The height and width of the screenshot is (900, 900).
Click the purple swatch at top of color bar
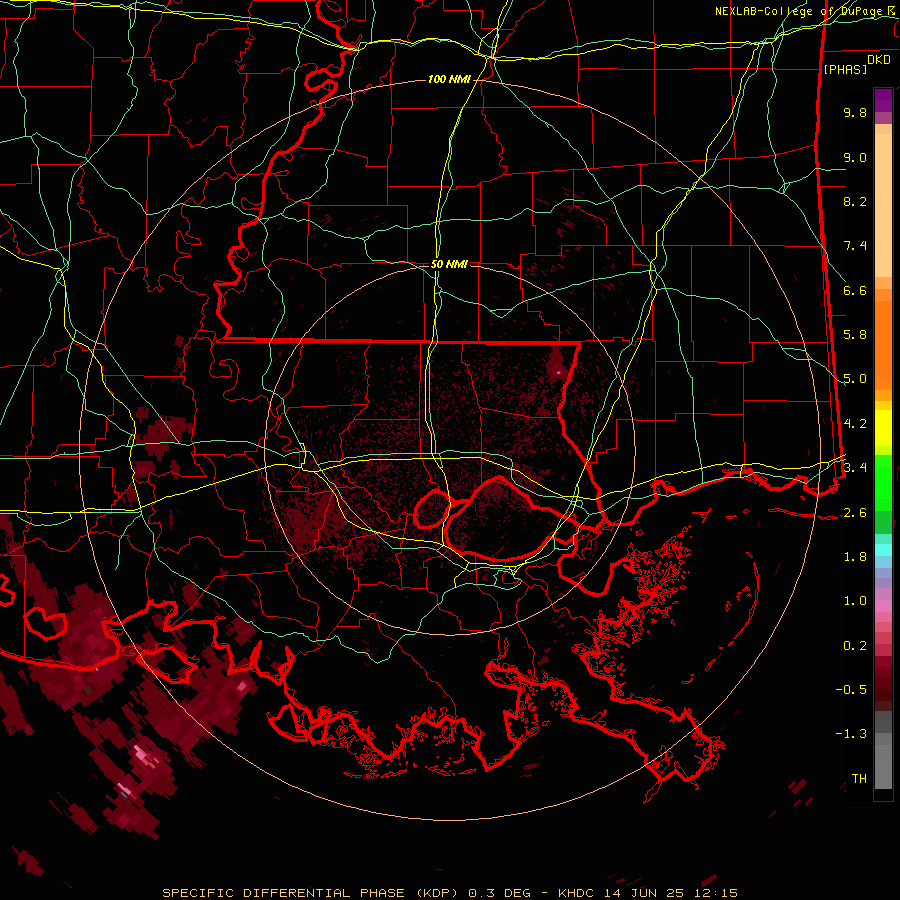(883, 100)
